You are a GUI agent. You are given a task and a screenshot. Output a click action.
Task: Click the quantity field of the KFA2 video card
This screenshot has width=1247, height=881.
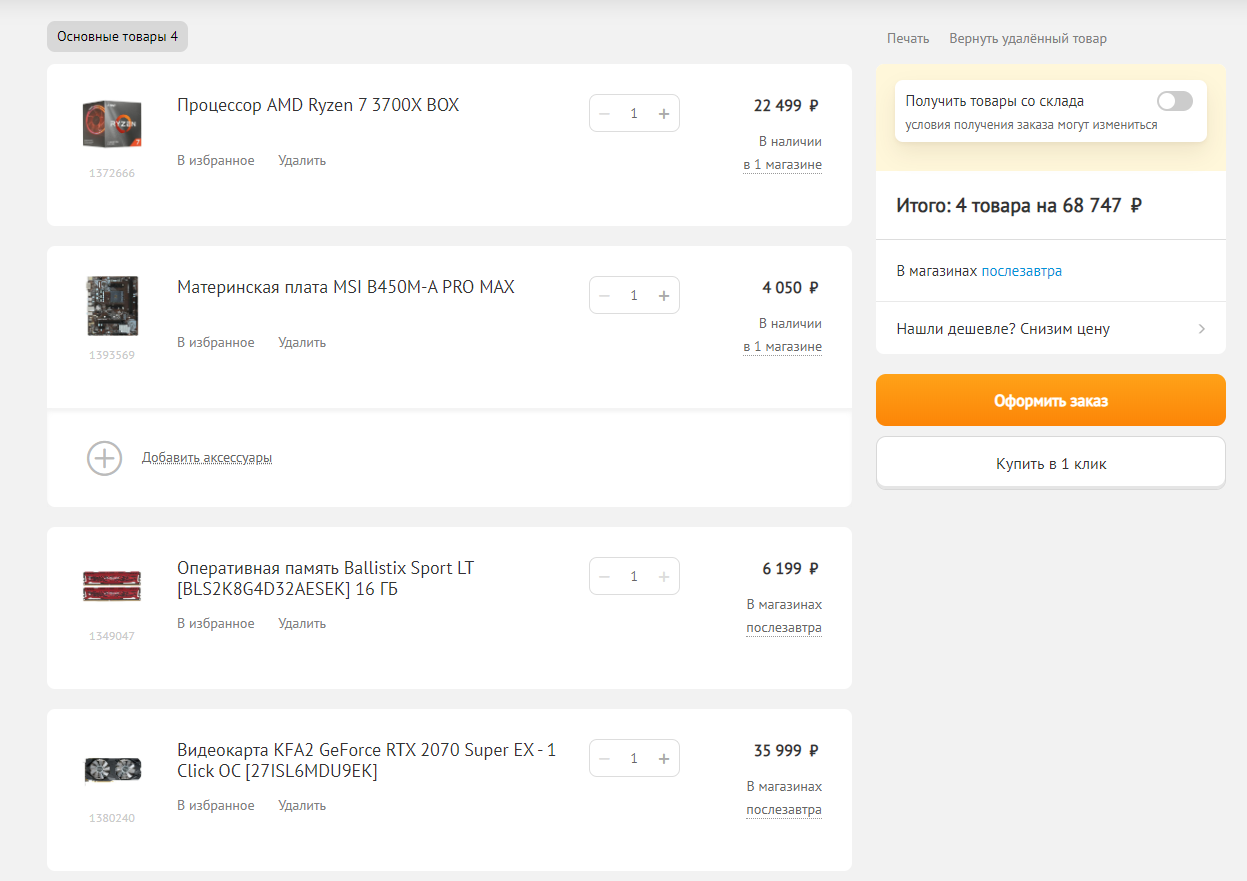pos(634,759)
